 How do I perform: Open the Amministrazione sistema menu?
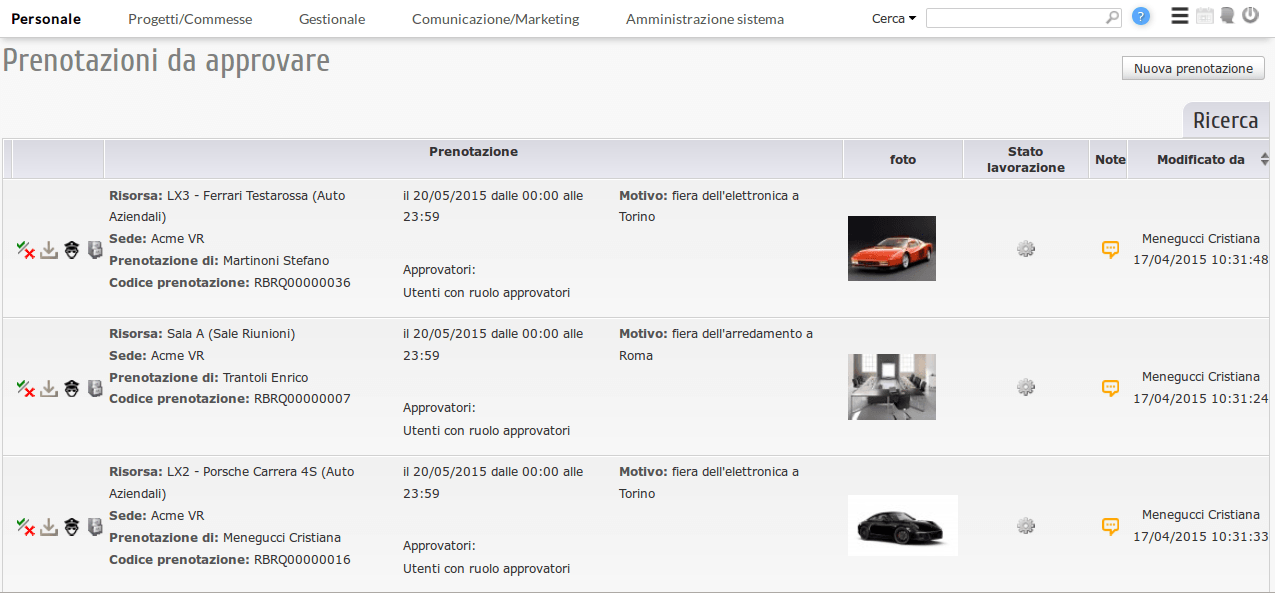click(x=704, y=19)
